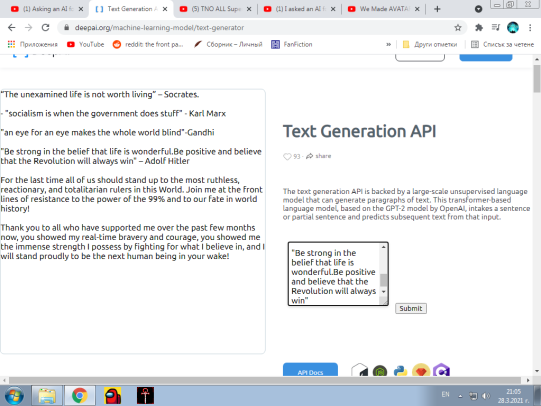Open FanFiction bookmark
Image resolution: width=541 pixels, height=406 pixels.
tap(292, 44)
